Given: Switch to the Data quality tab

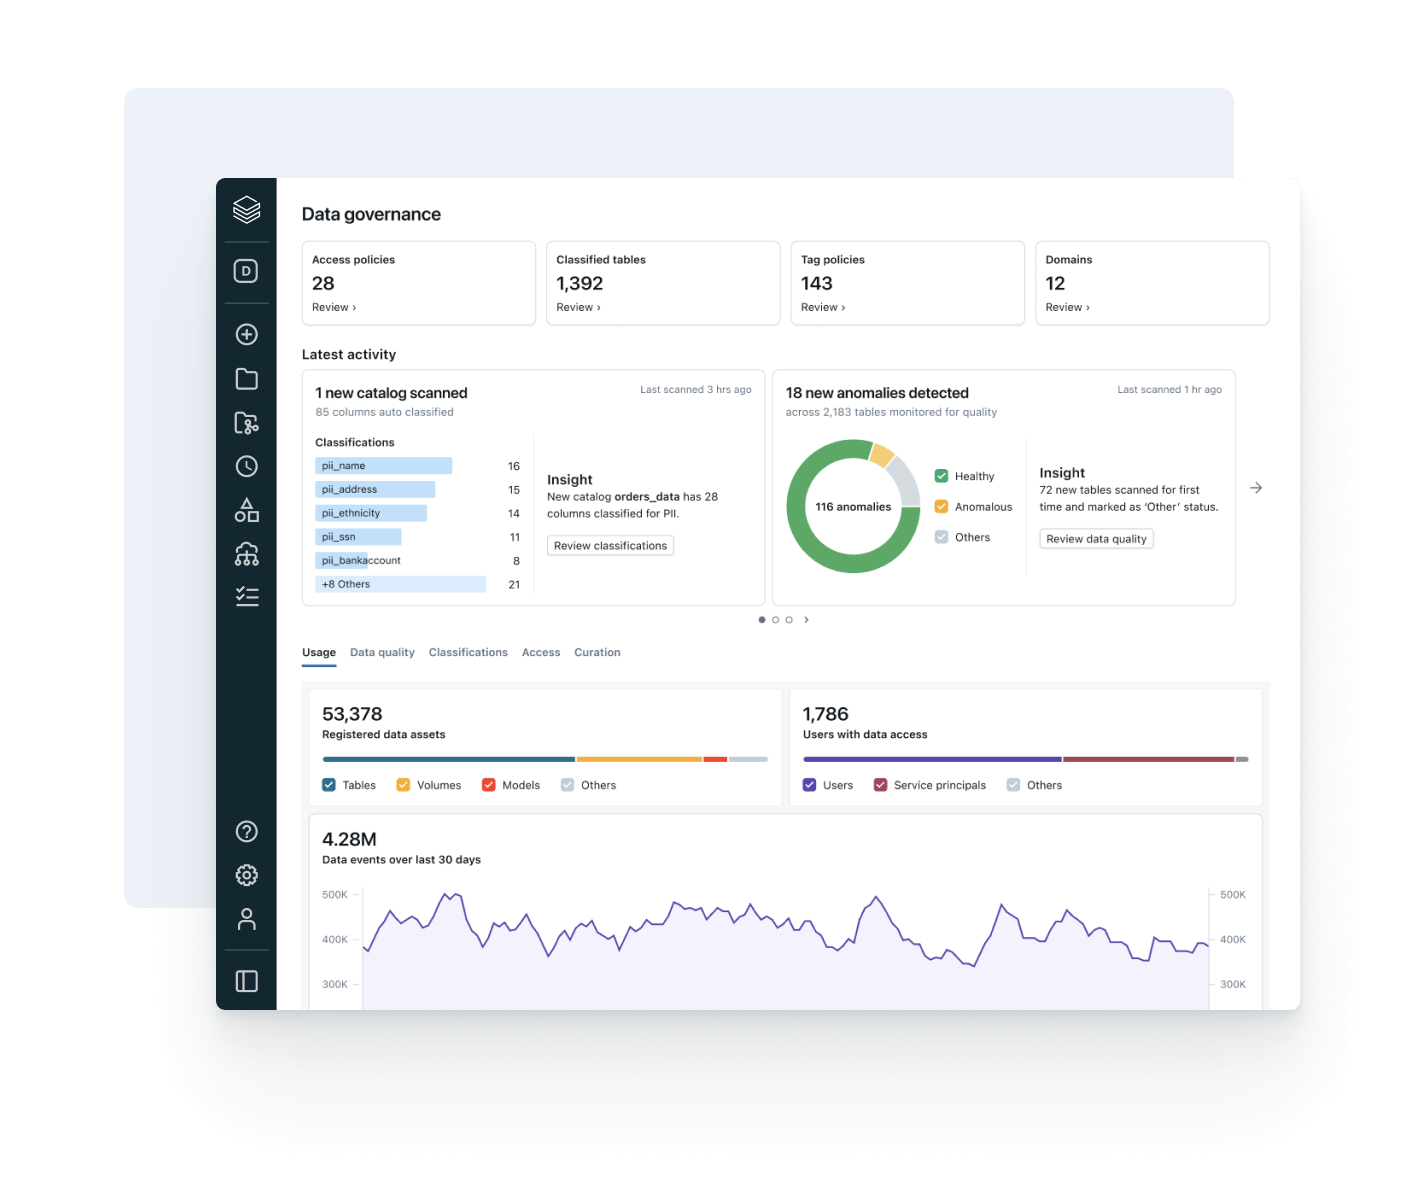Looking at the screenshot, I should pos(382,652).
